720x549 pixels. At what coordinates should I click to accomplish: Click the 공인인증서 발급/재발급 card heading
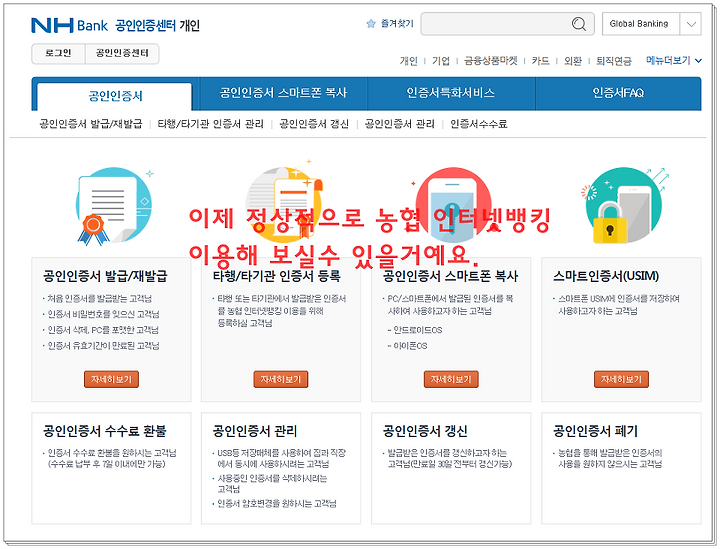point(105,276)
